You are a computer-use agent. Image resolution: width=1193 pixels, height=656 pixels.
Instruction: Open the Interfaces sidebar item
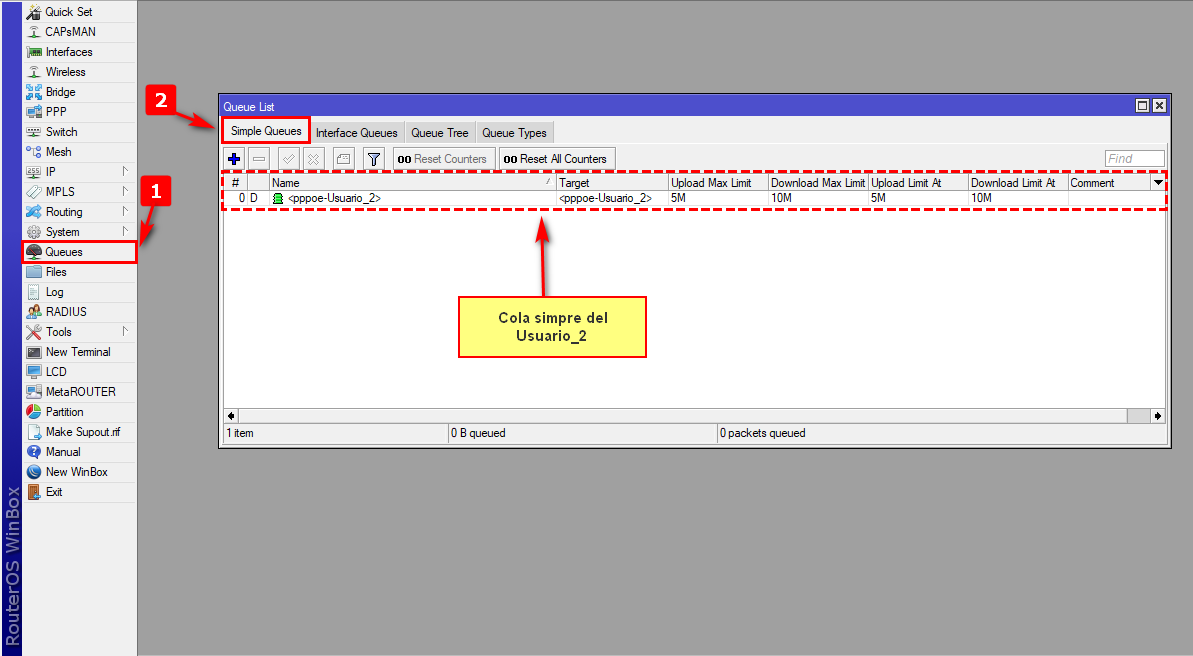(x=68, y=52)
